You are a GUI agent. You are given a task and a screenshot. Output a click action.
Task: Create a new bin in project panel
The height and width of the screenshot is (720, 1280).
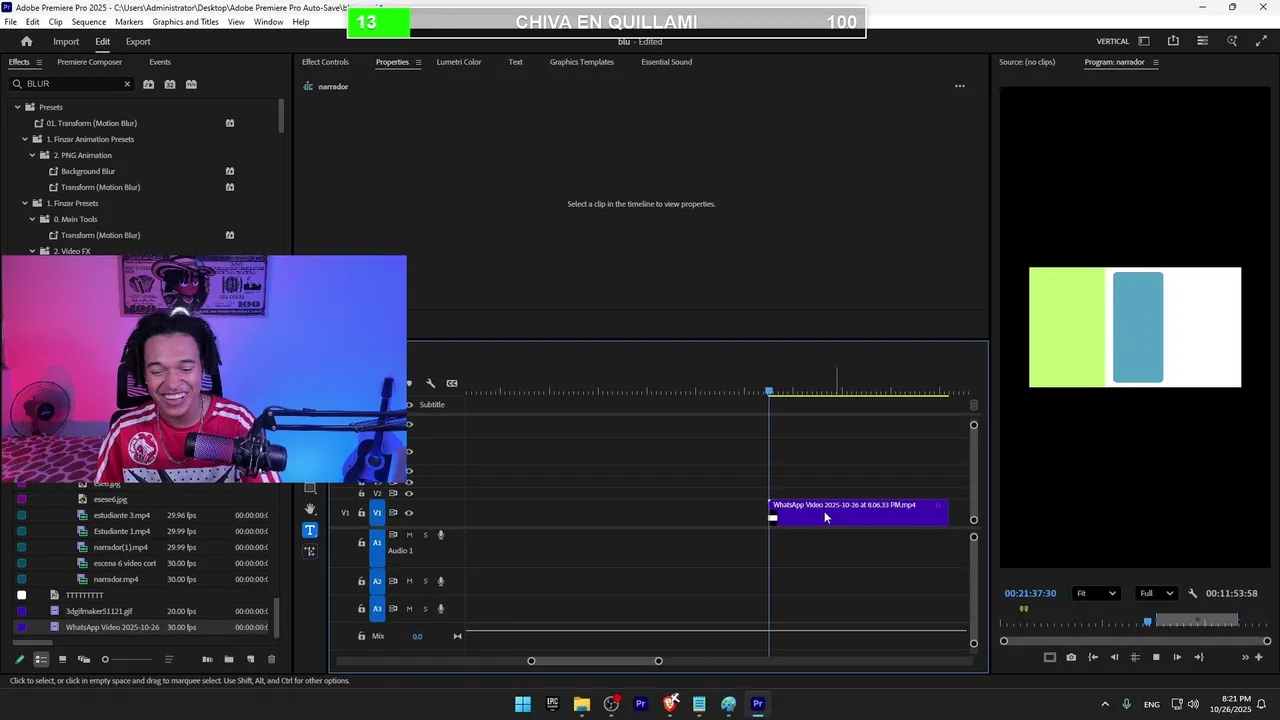click(229, 659)
